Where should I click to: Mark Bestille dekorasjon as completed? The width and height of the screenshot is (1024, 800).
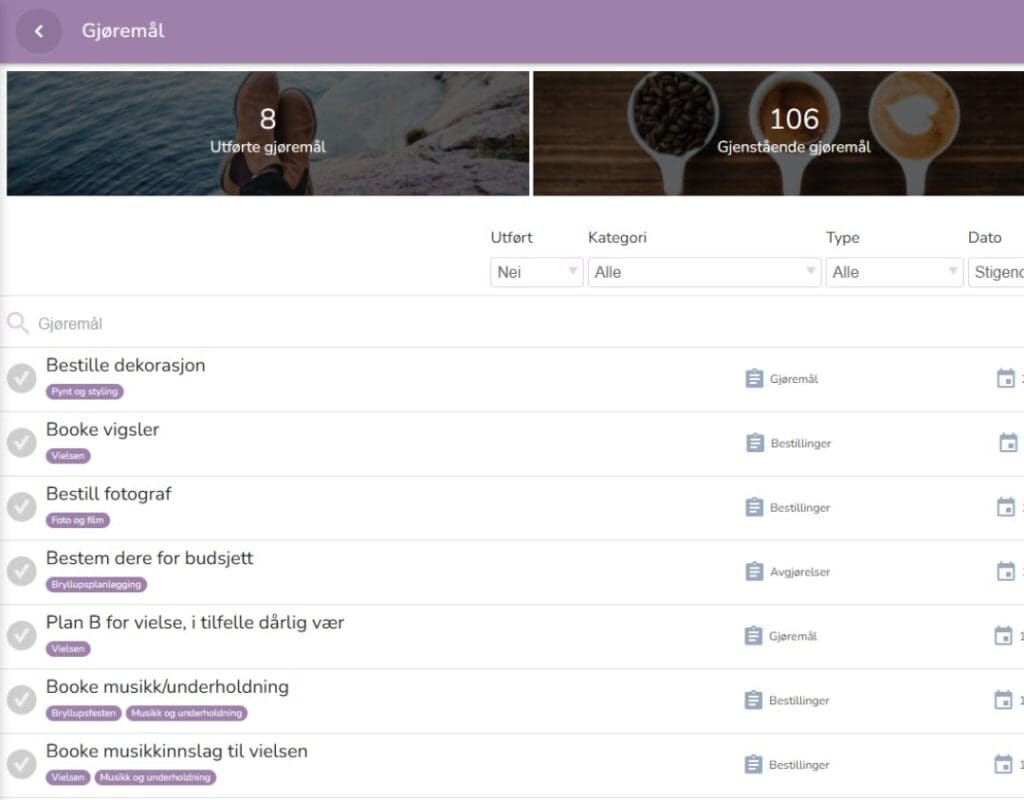(22, 379)
